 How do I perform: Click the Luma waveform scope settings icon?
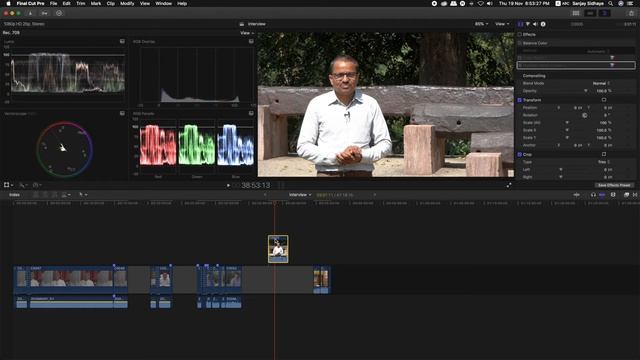click(x=122, y=41)
